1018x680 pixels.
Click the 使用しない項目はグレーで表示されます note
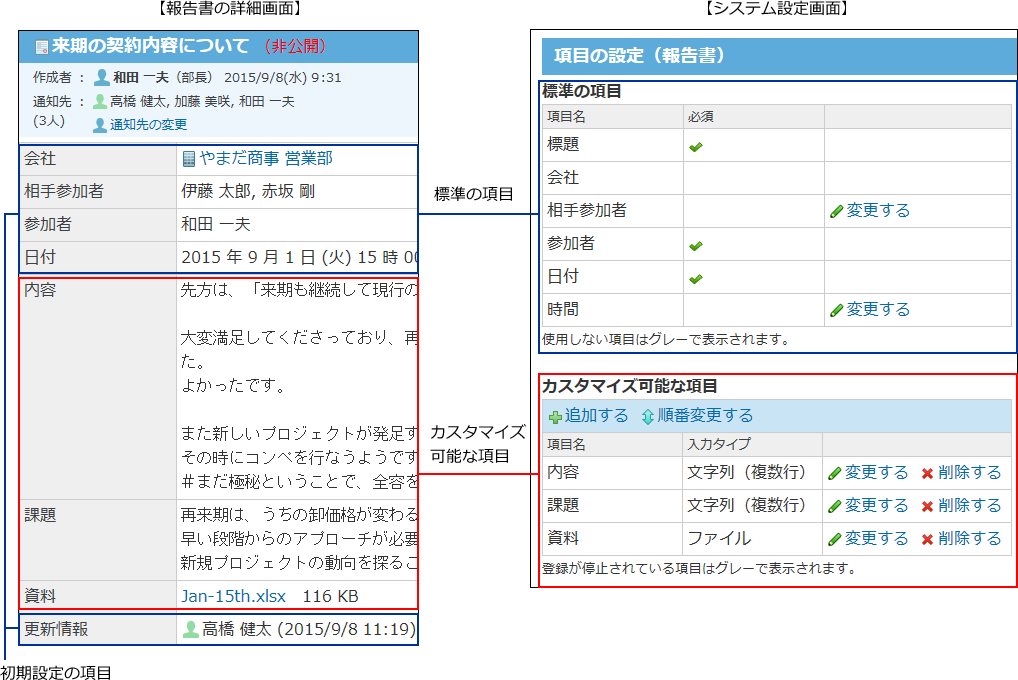(665, 340)
